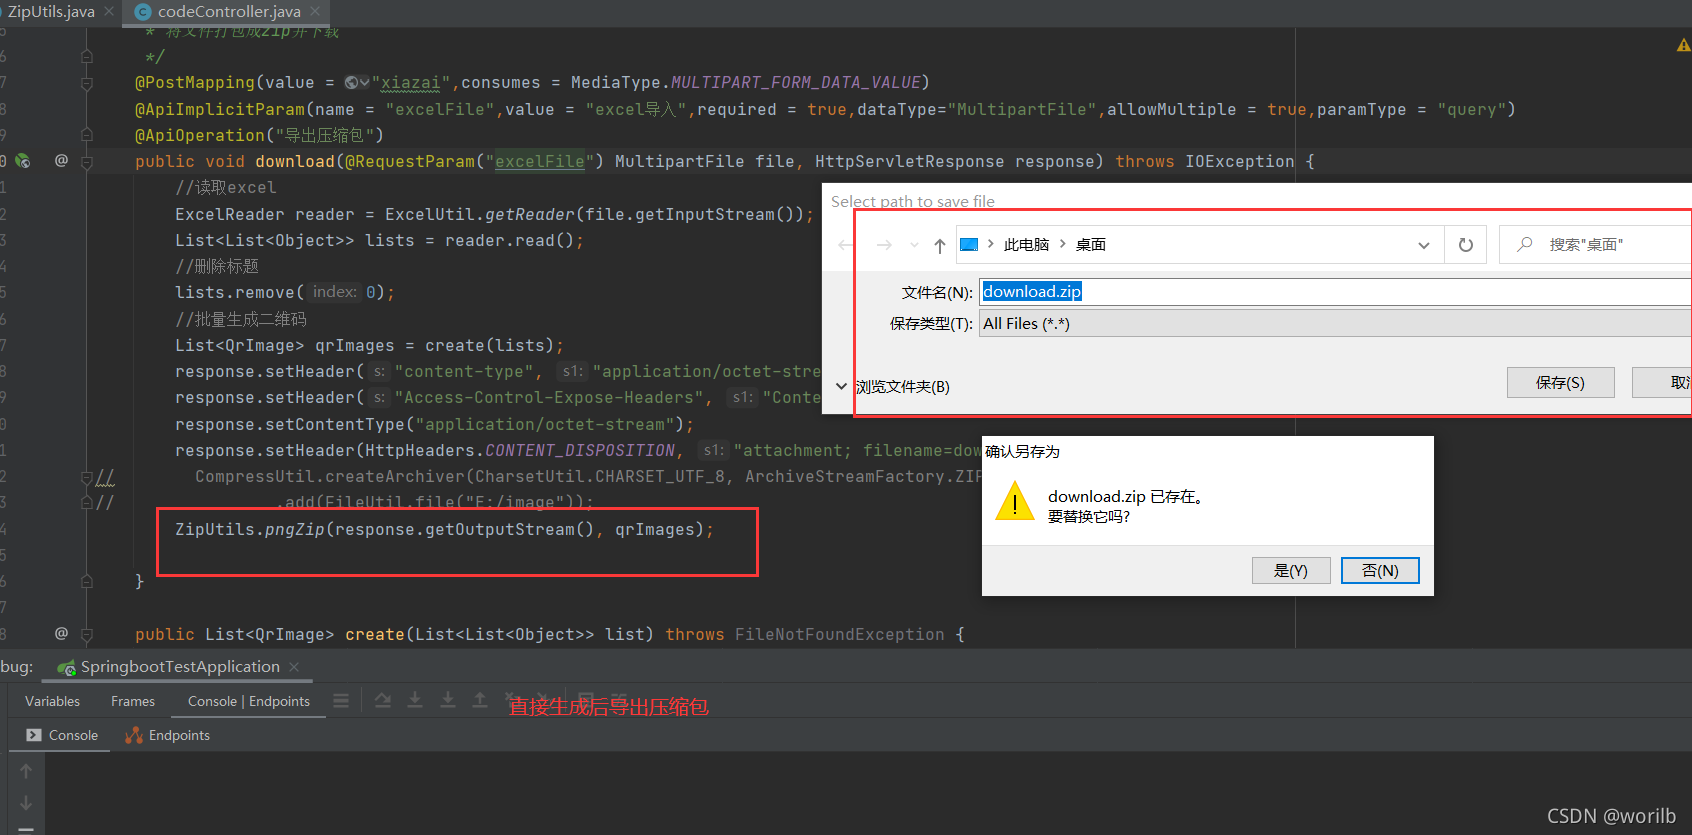
Task: Fold the annotations starting at @PostMapping
Action: 87,83
